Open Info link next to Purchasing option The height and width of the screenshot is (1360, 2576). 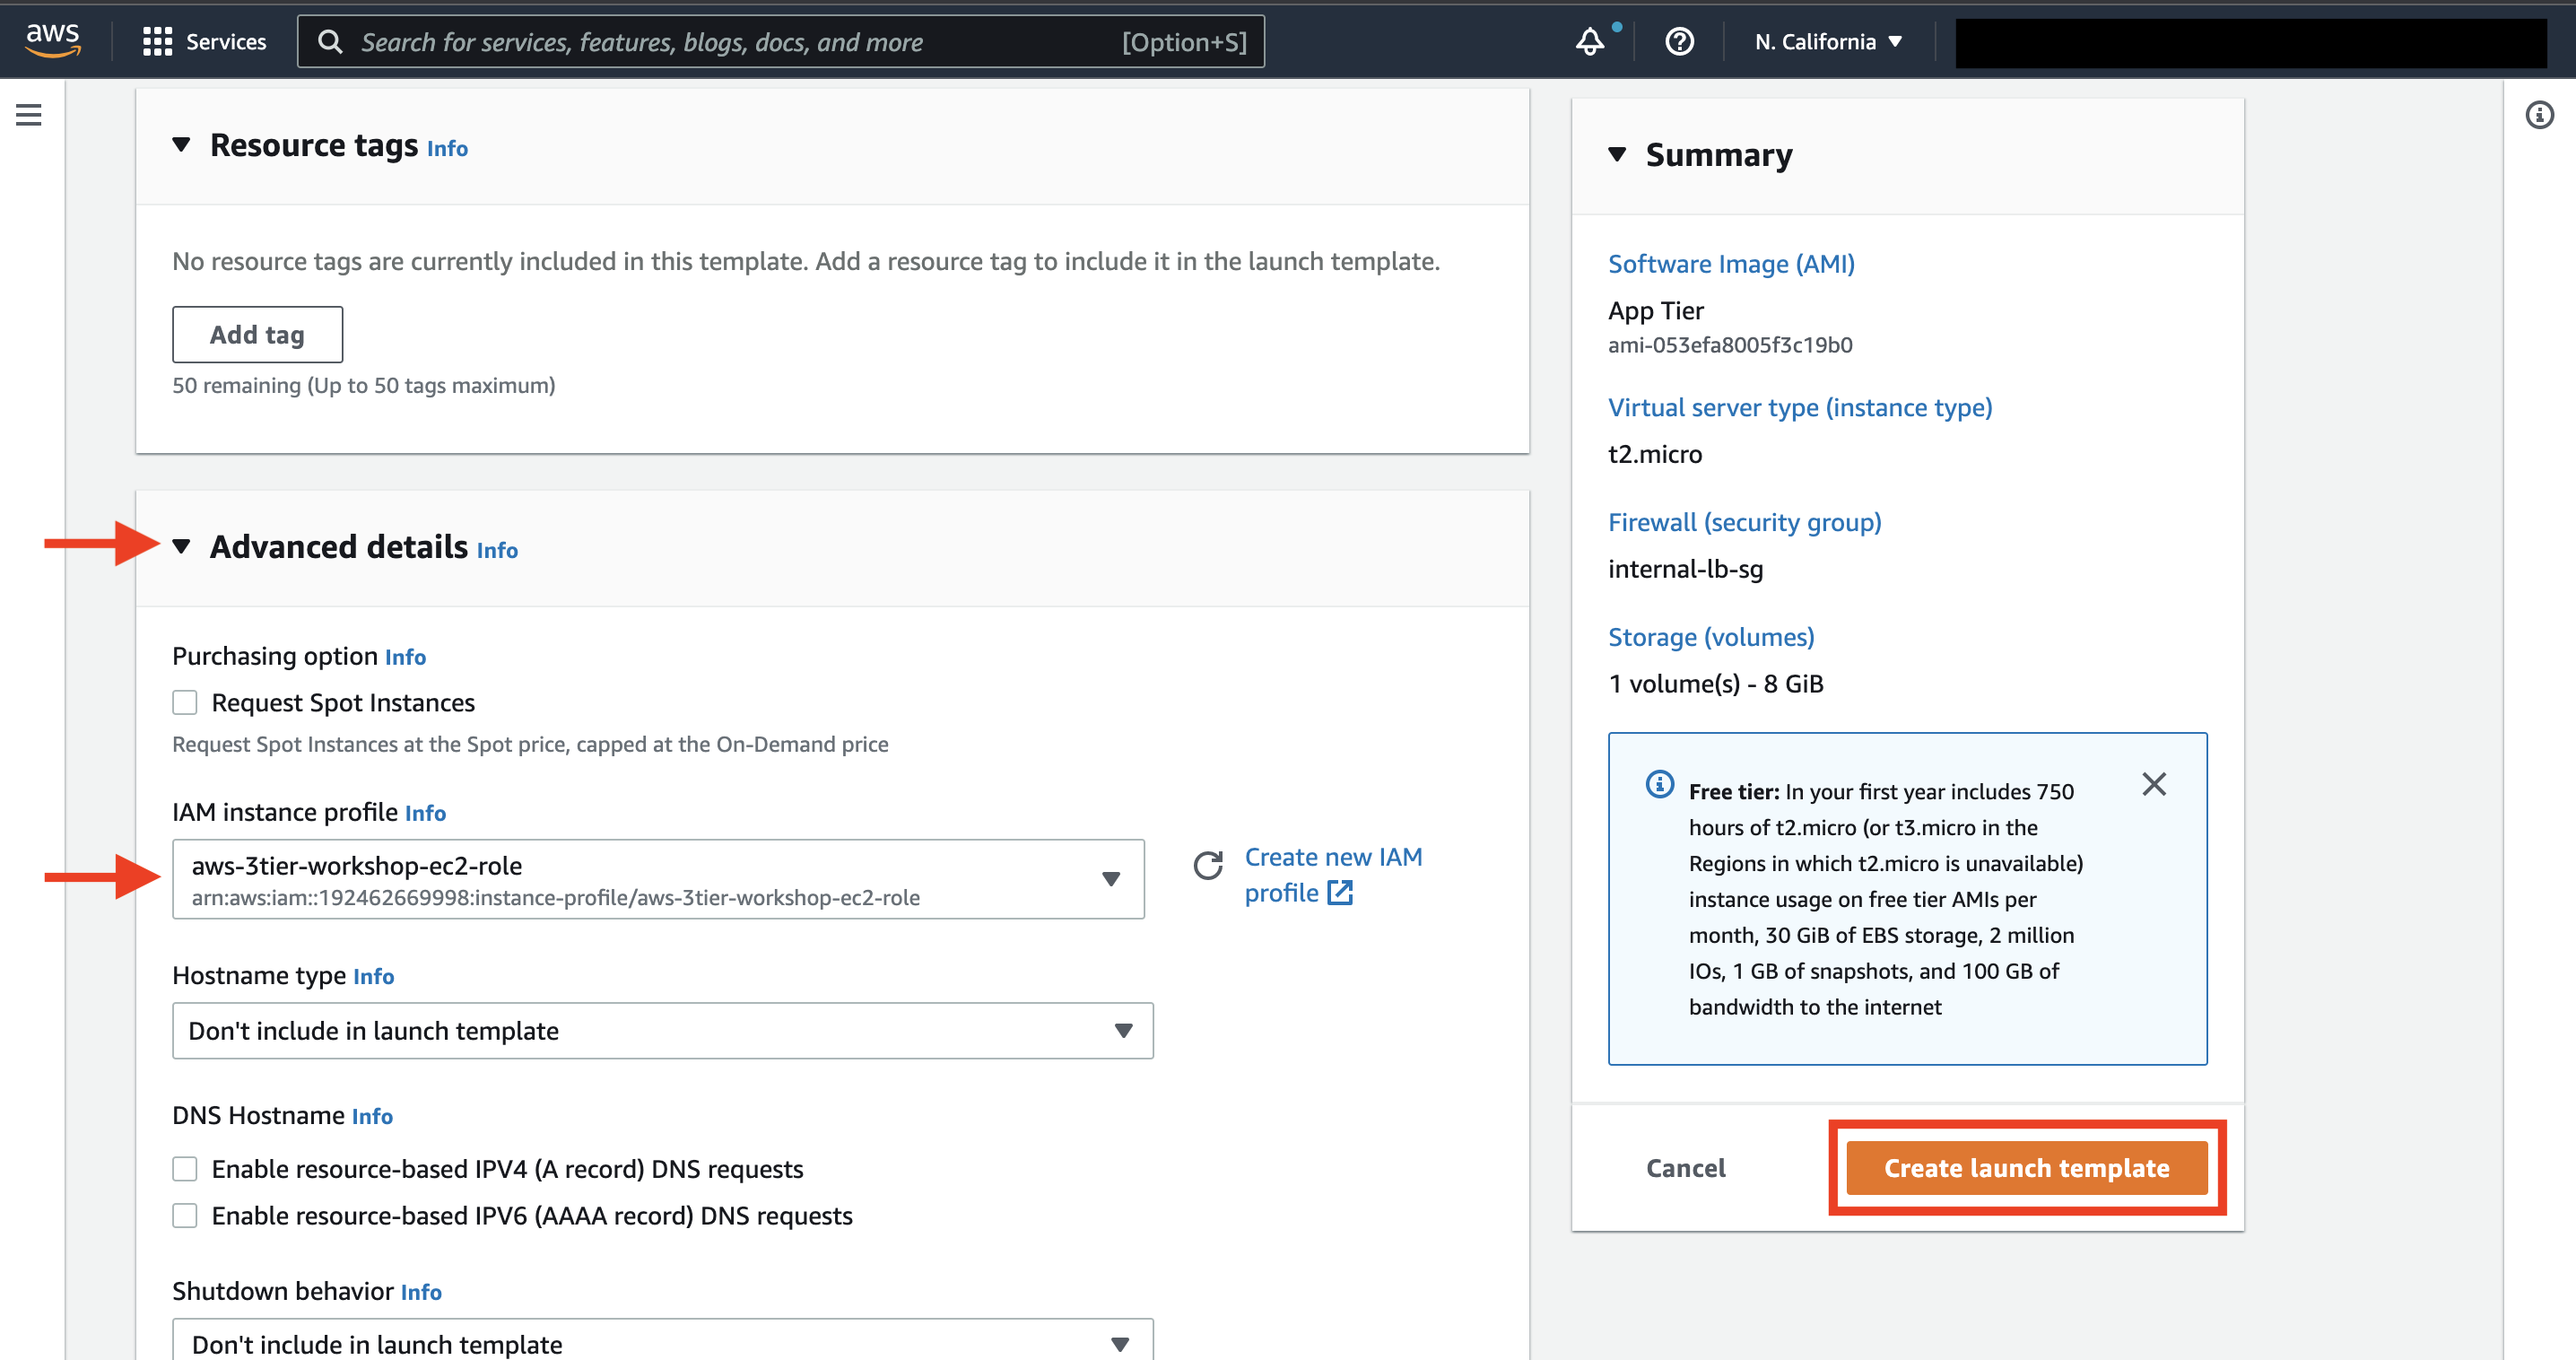point(405,657)
